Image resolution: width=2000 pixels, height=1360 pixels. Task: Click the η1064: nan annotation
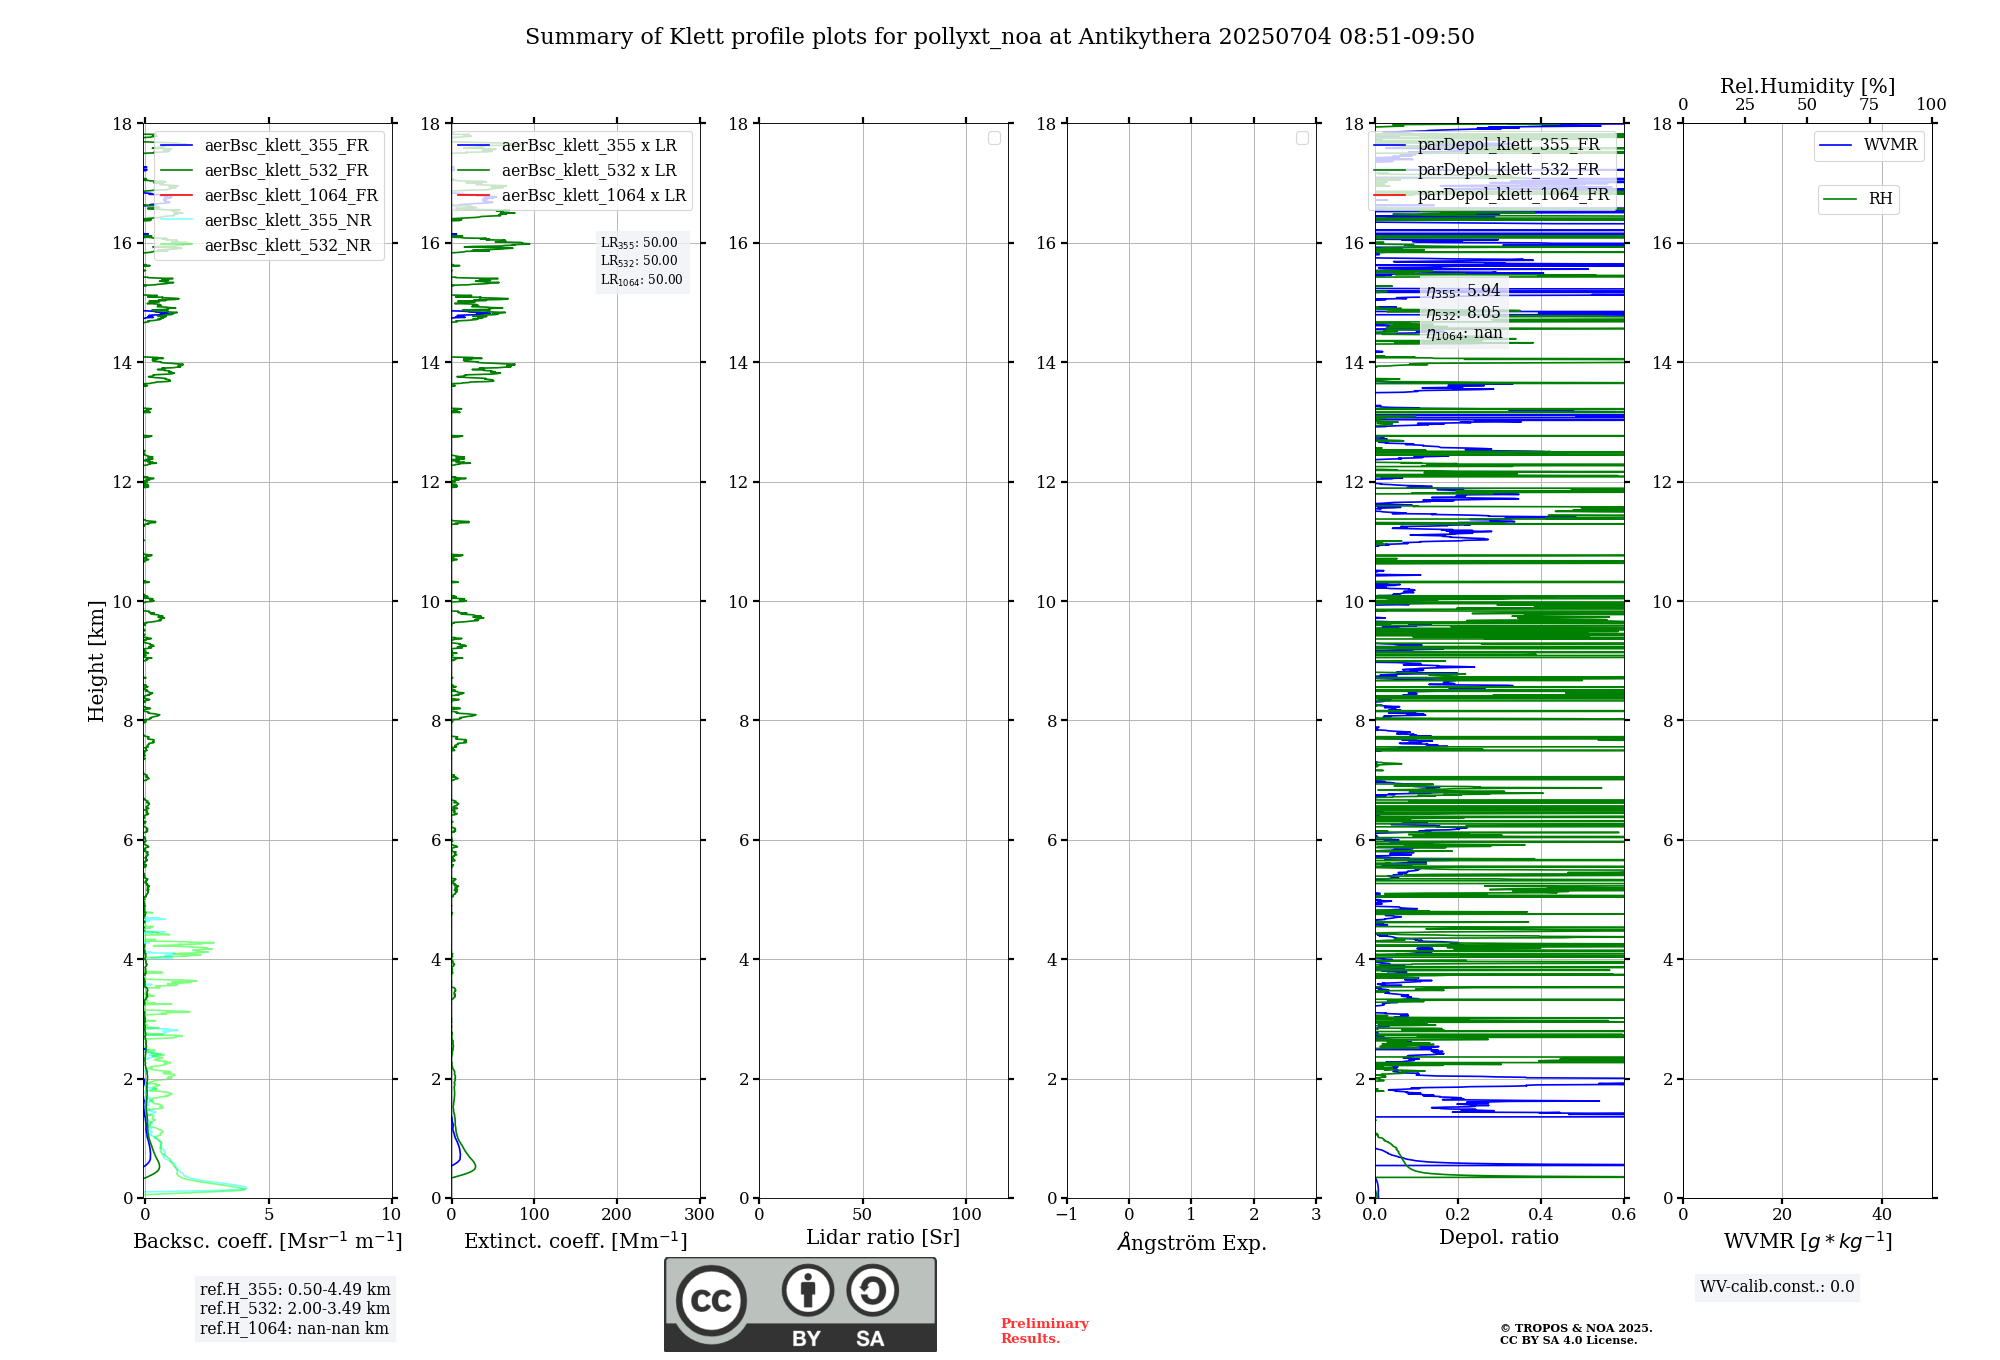tap(1464, 334)
